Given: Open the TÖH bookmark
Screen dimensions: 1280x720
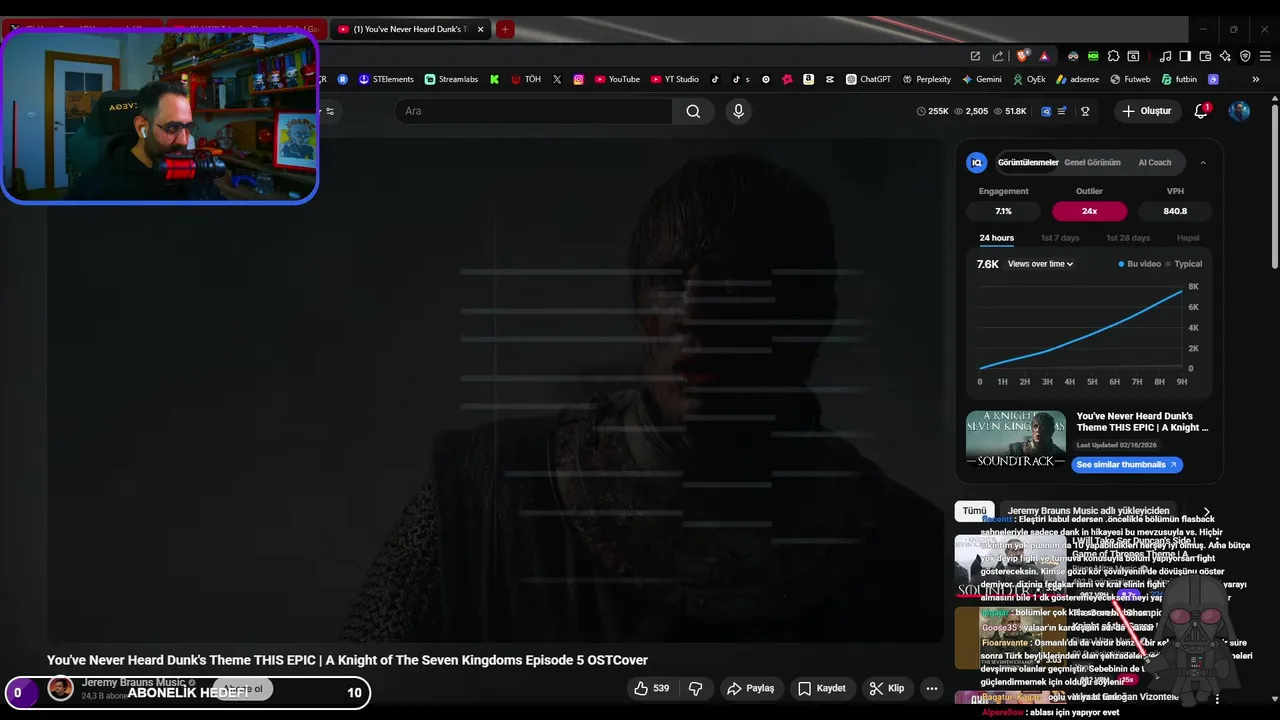Looking at the screenshot, I should pos(526,79).
